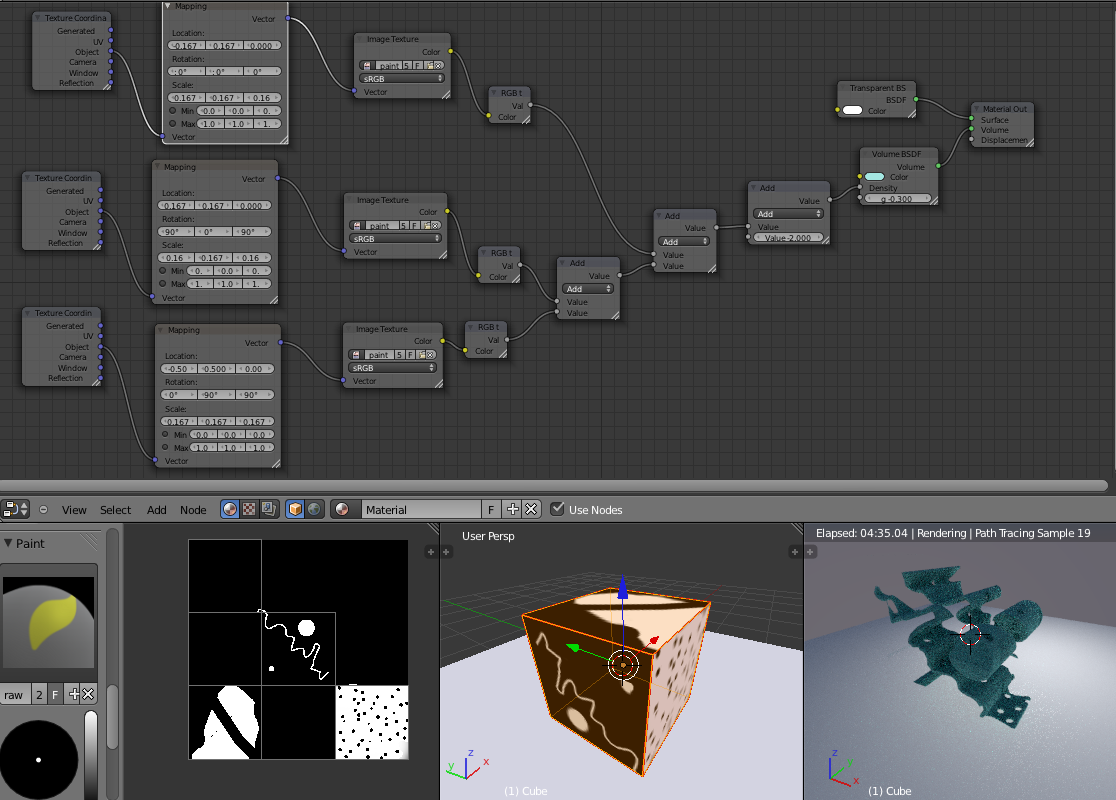Click the Material name input field
The image size is (1116, 800).
pos(420,509)
